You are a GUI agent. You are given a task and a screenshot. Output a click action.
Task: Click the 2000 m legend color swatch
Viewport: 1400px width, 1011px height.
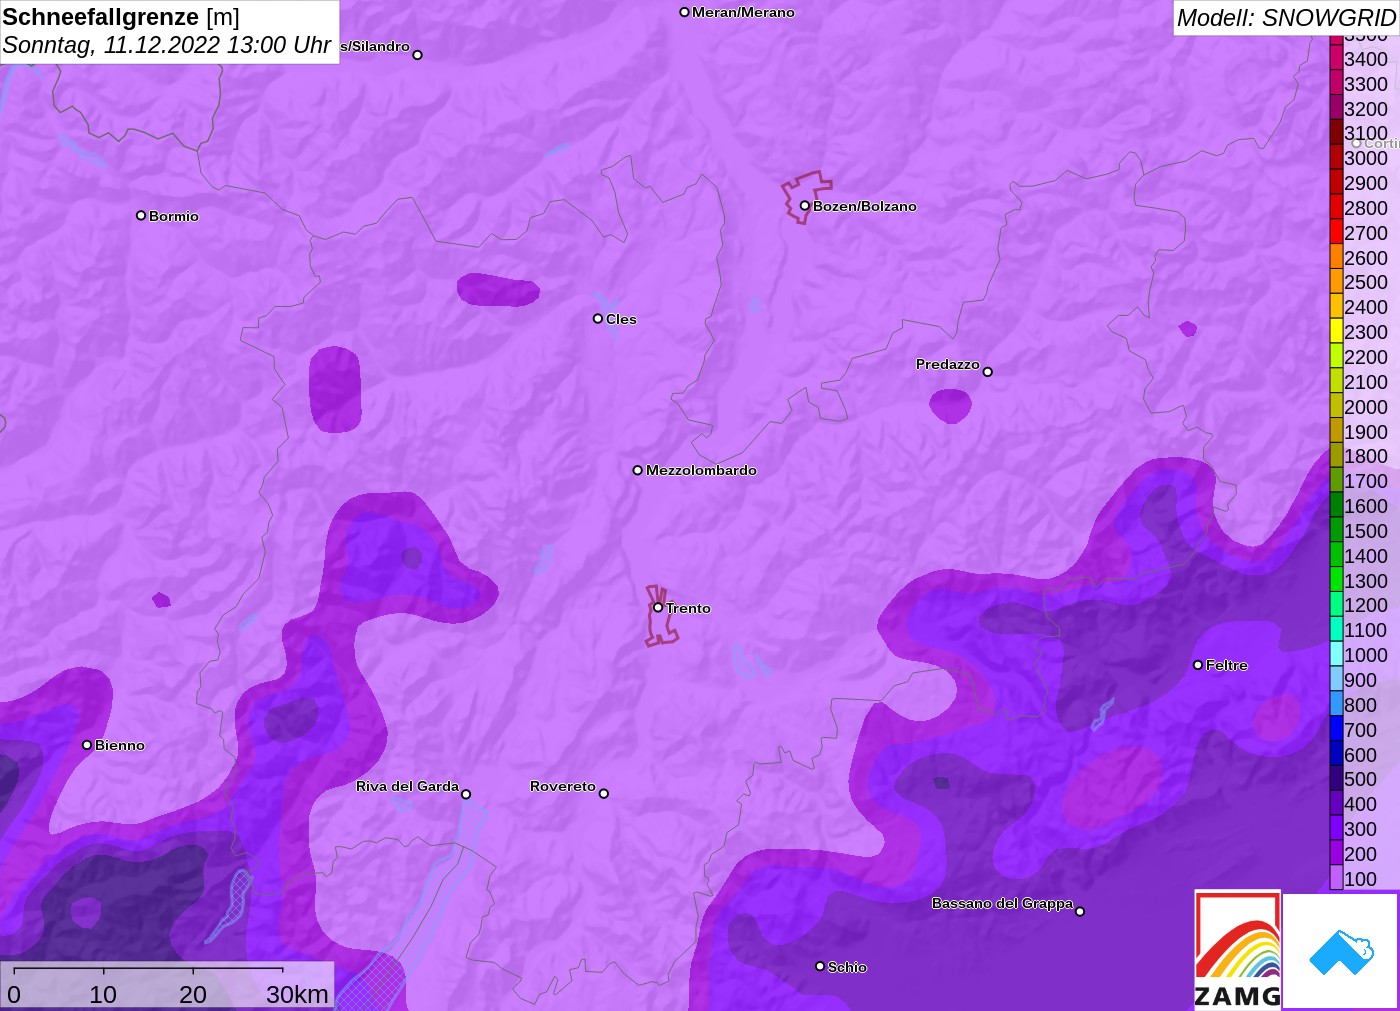pyautogui.click(x=1336, y=406)
